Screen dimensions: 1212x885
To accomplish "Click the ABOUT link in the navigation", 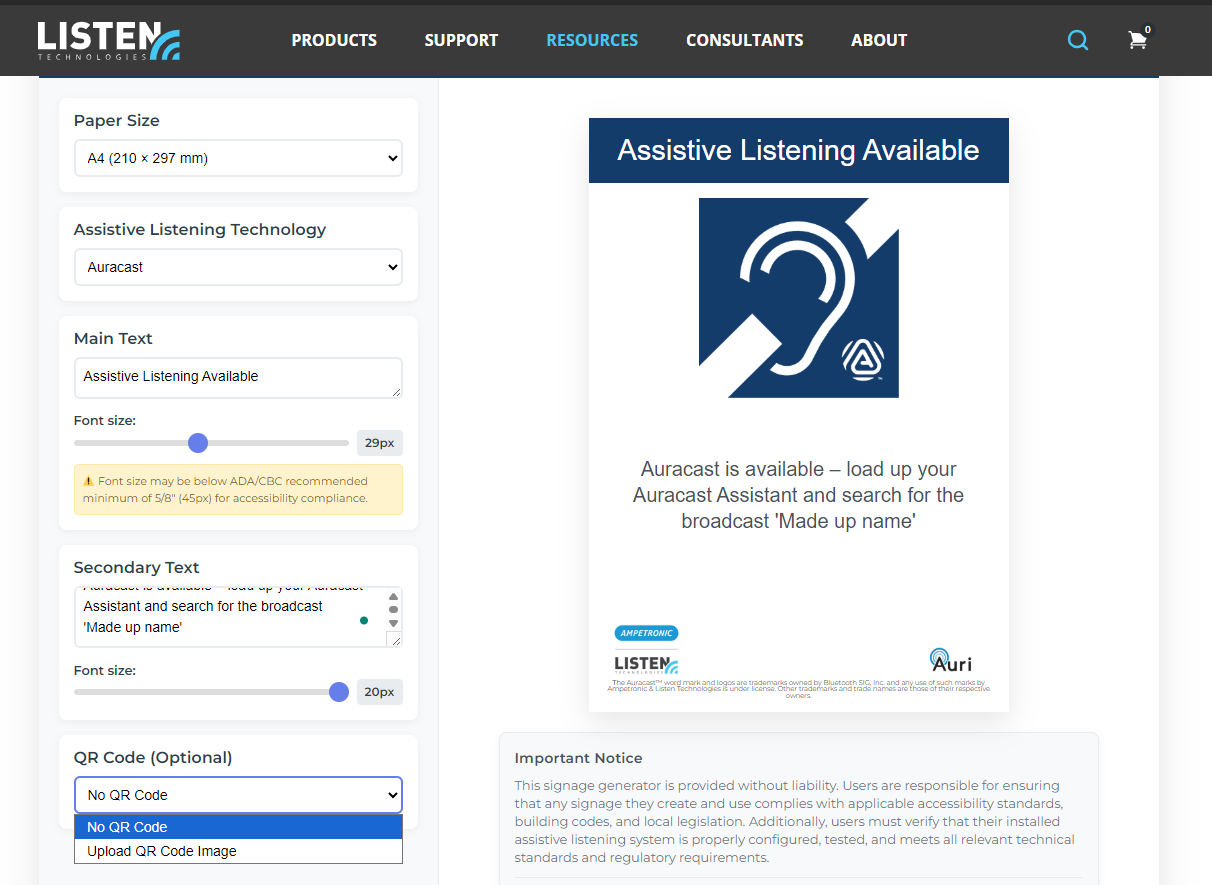I will pos(879,40).
